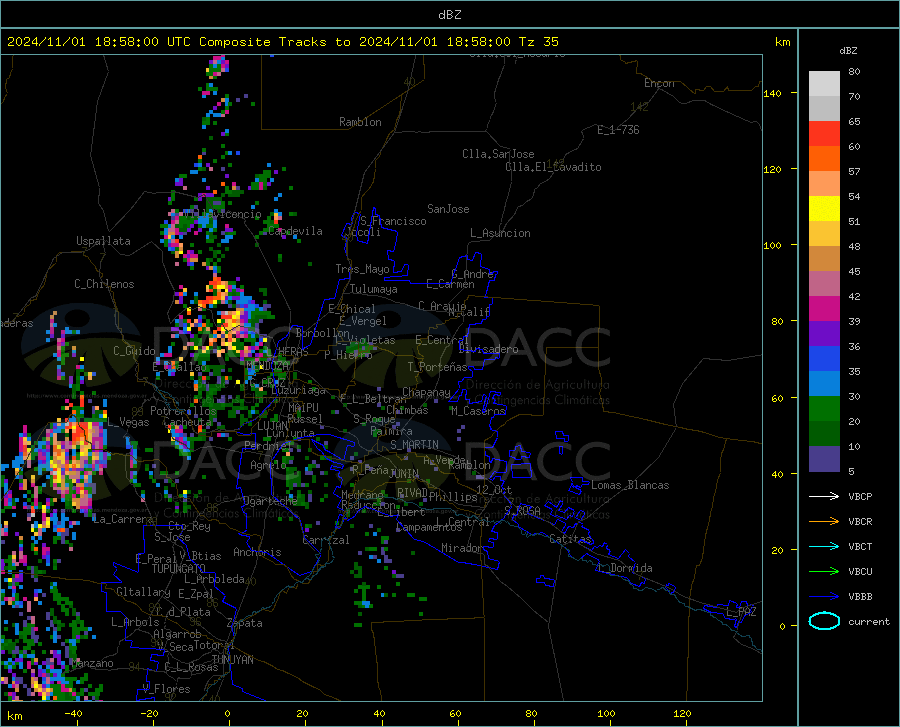The width and height of the screenshot is (900, 727).
Task: Click the 'Encon' map label
Action: tap(659, 83)
